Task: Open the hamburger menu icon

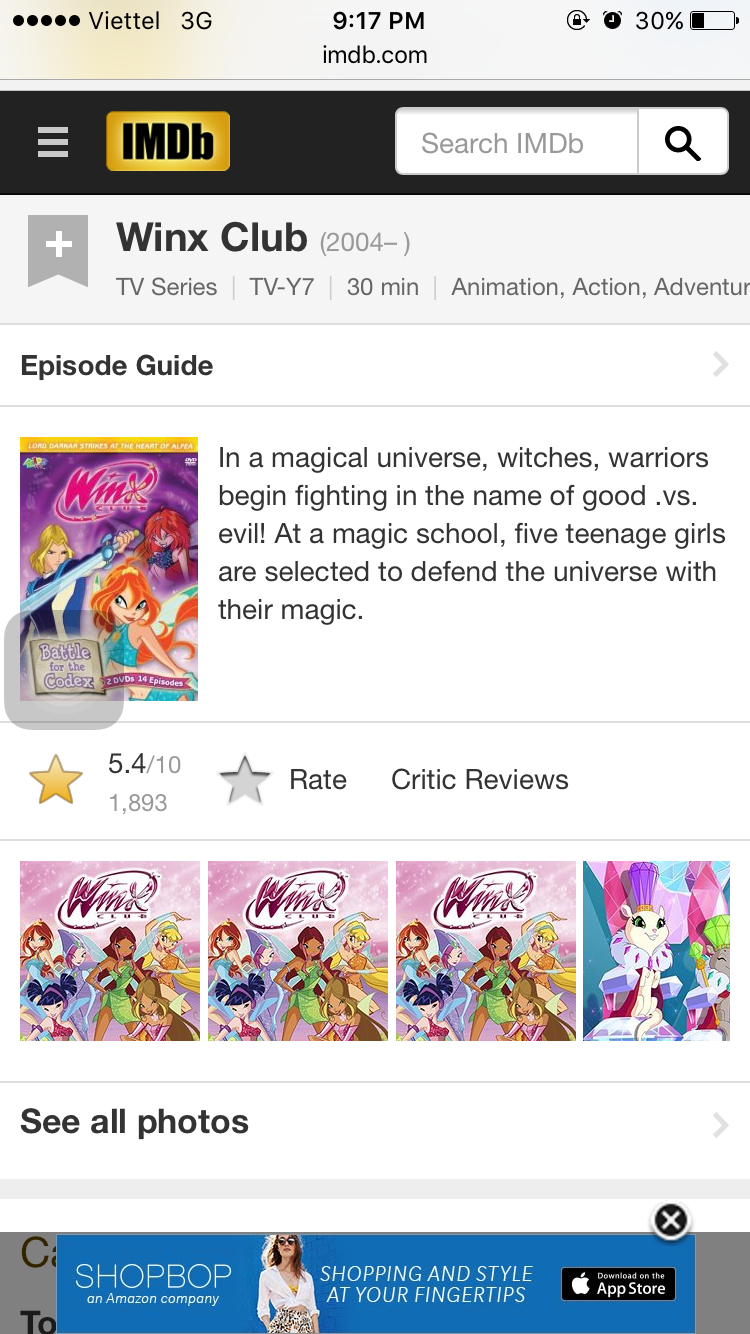Action: (53, 142)
